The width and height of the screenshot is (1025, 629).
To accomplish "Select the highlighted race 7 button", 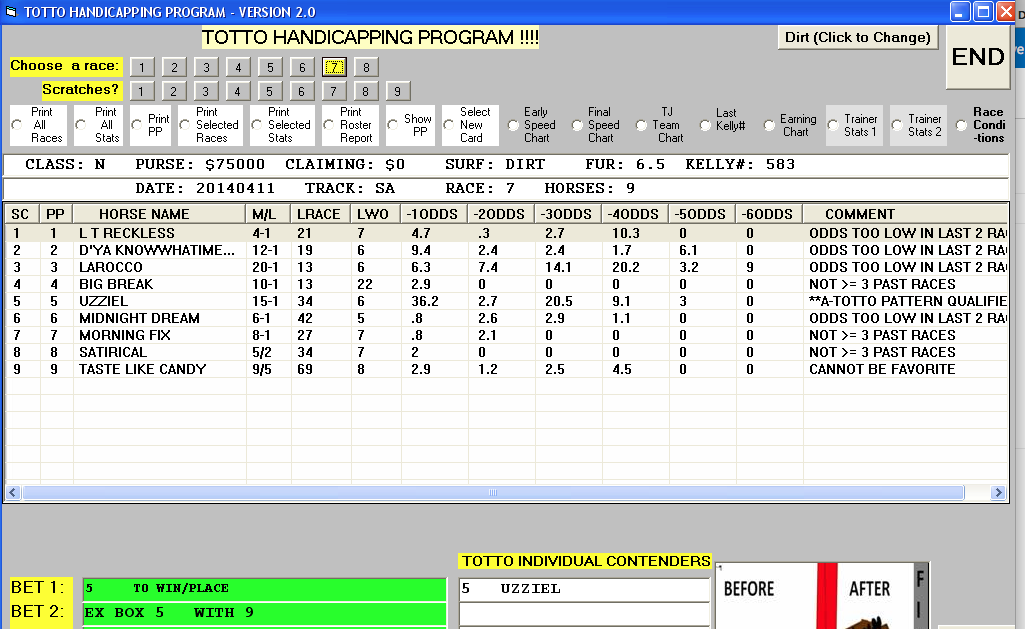I will coord(334,67).
